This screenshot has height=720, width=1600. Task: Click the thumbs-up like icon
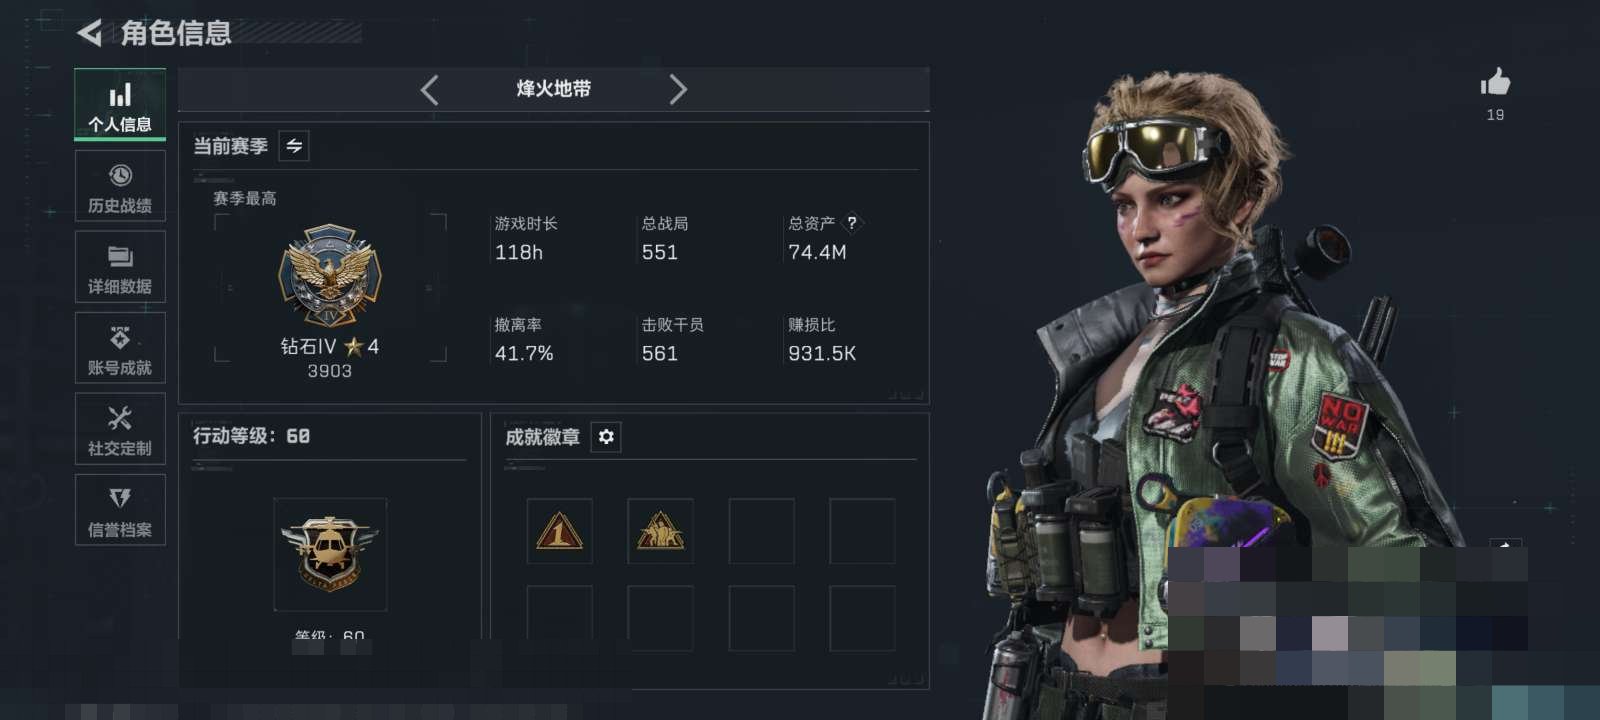tap(1495, 82)
